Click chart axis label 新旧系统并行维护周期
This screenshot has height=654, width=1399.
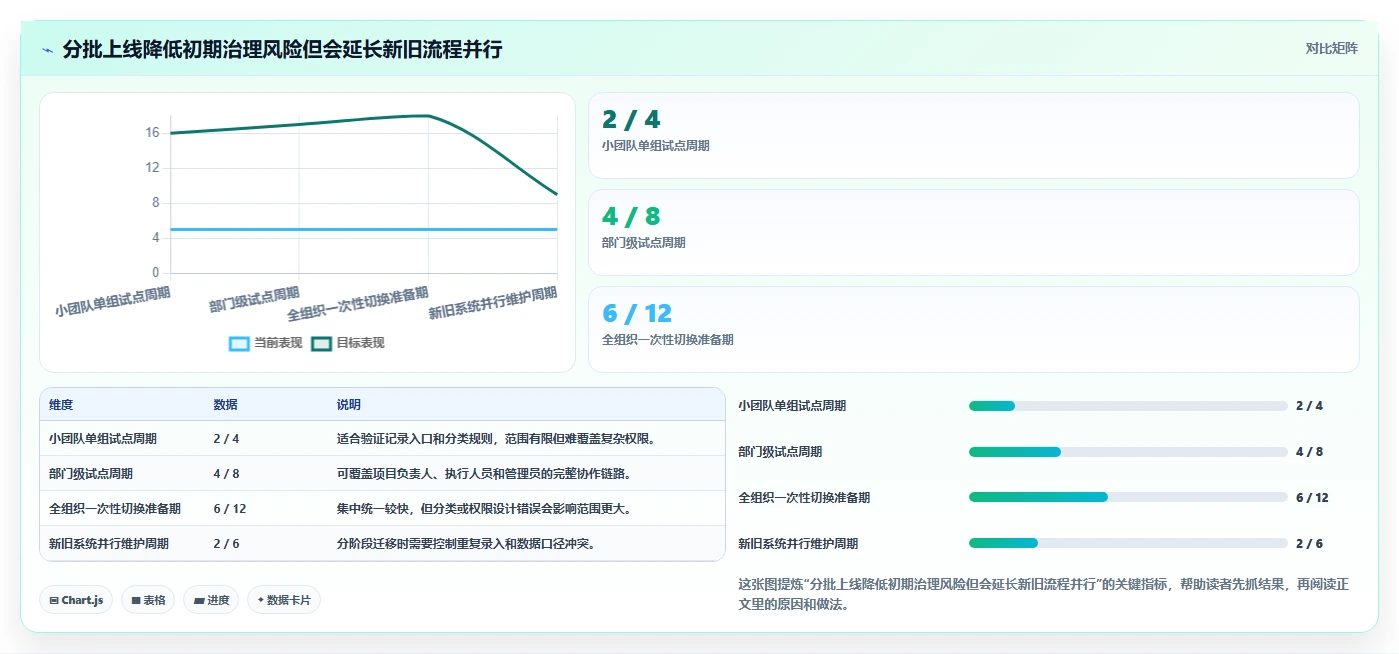(493, 302)
